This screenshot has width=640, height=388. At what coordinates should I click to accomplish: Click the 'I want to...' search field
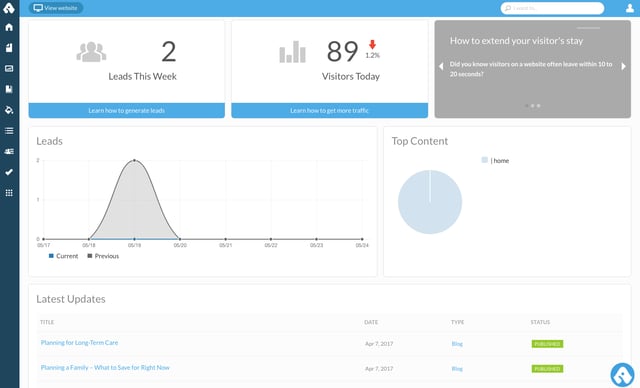[x=552, y=8]
